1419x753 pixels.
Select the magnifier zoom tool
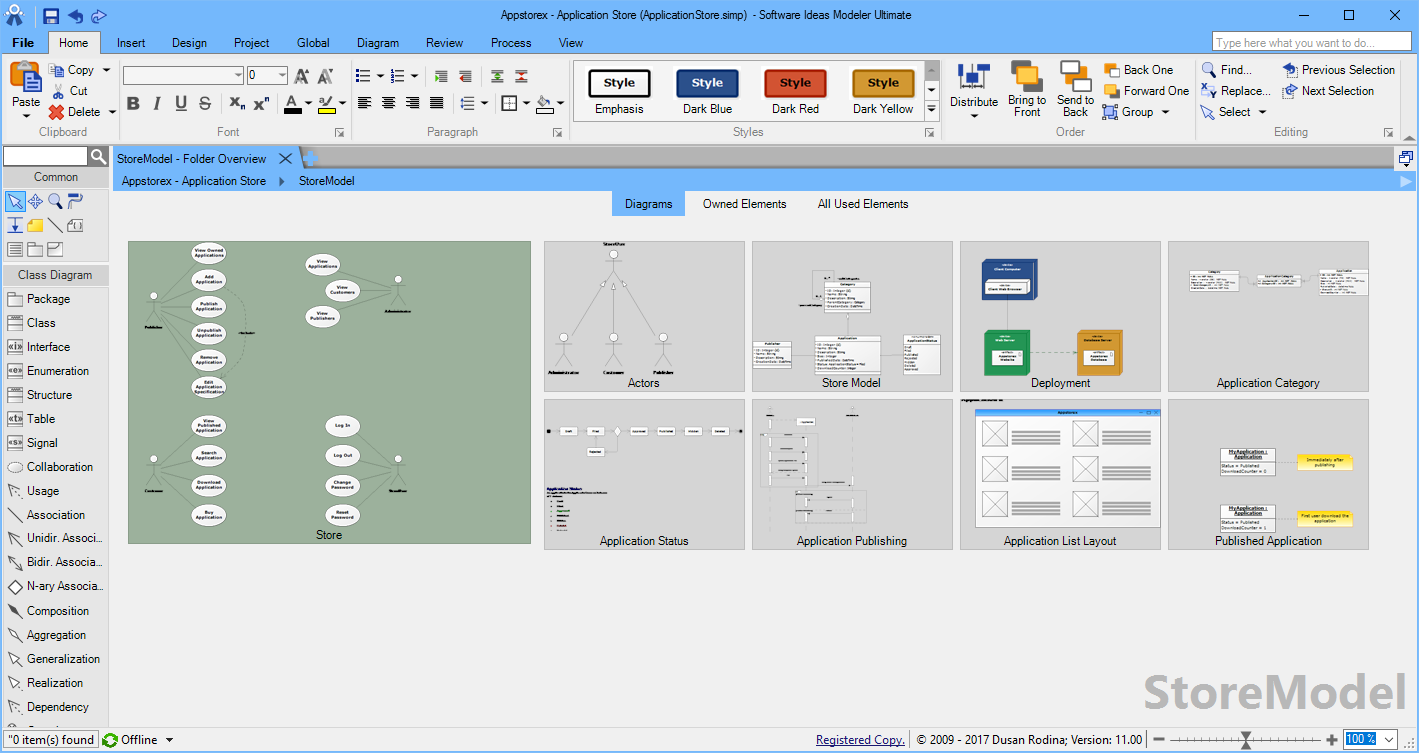coord(55,201)
